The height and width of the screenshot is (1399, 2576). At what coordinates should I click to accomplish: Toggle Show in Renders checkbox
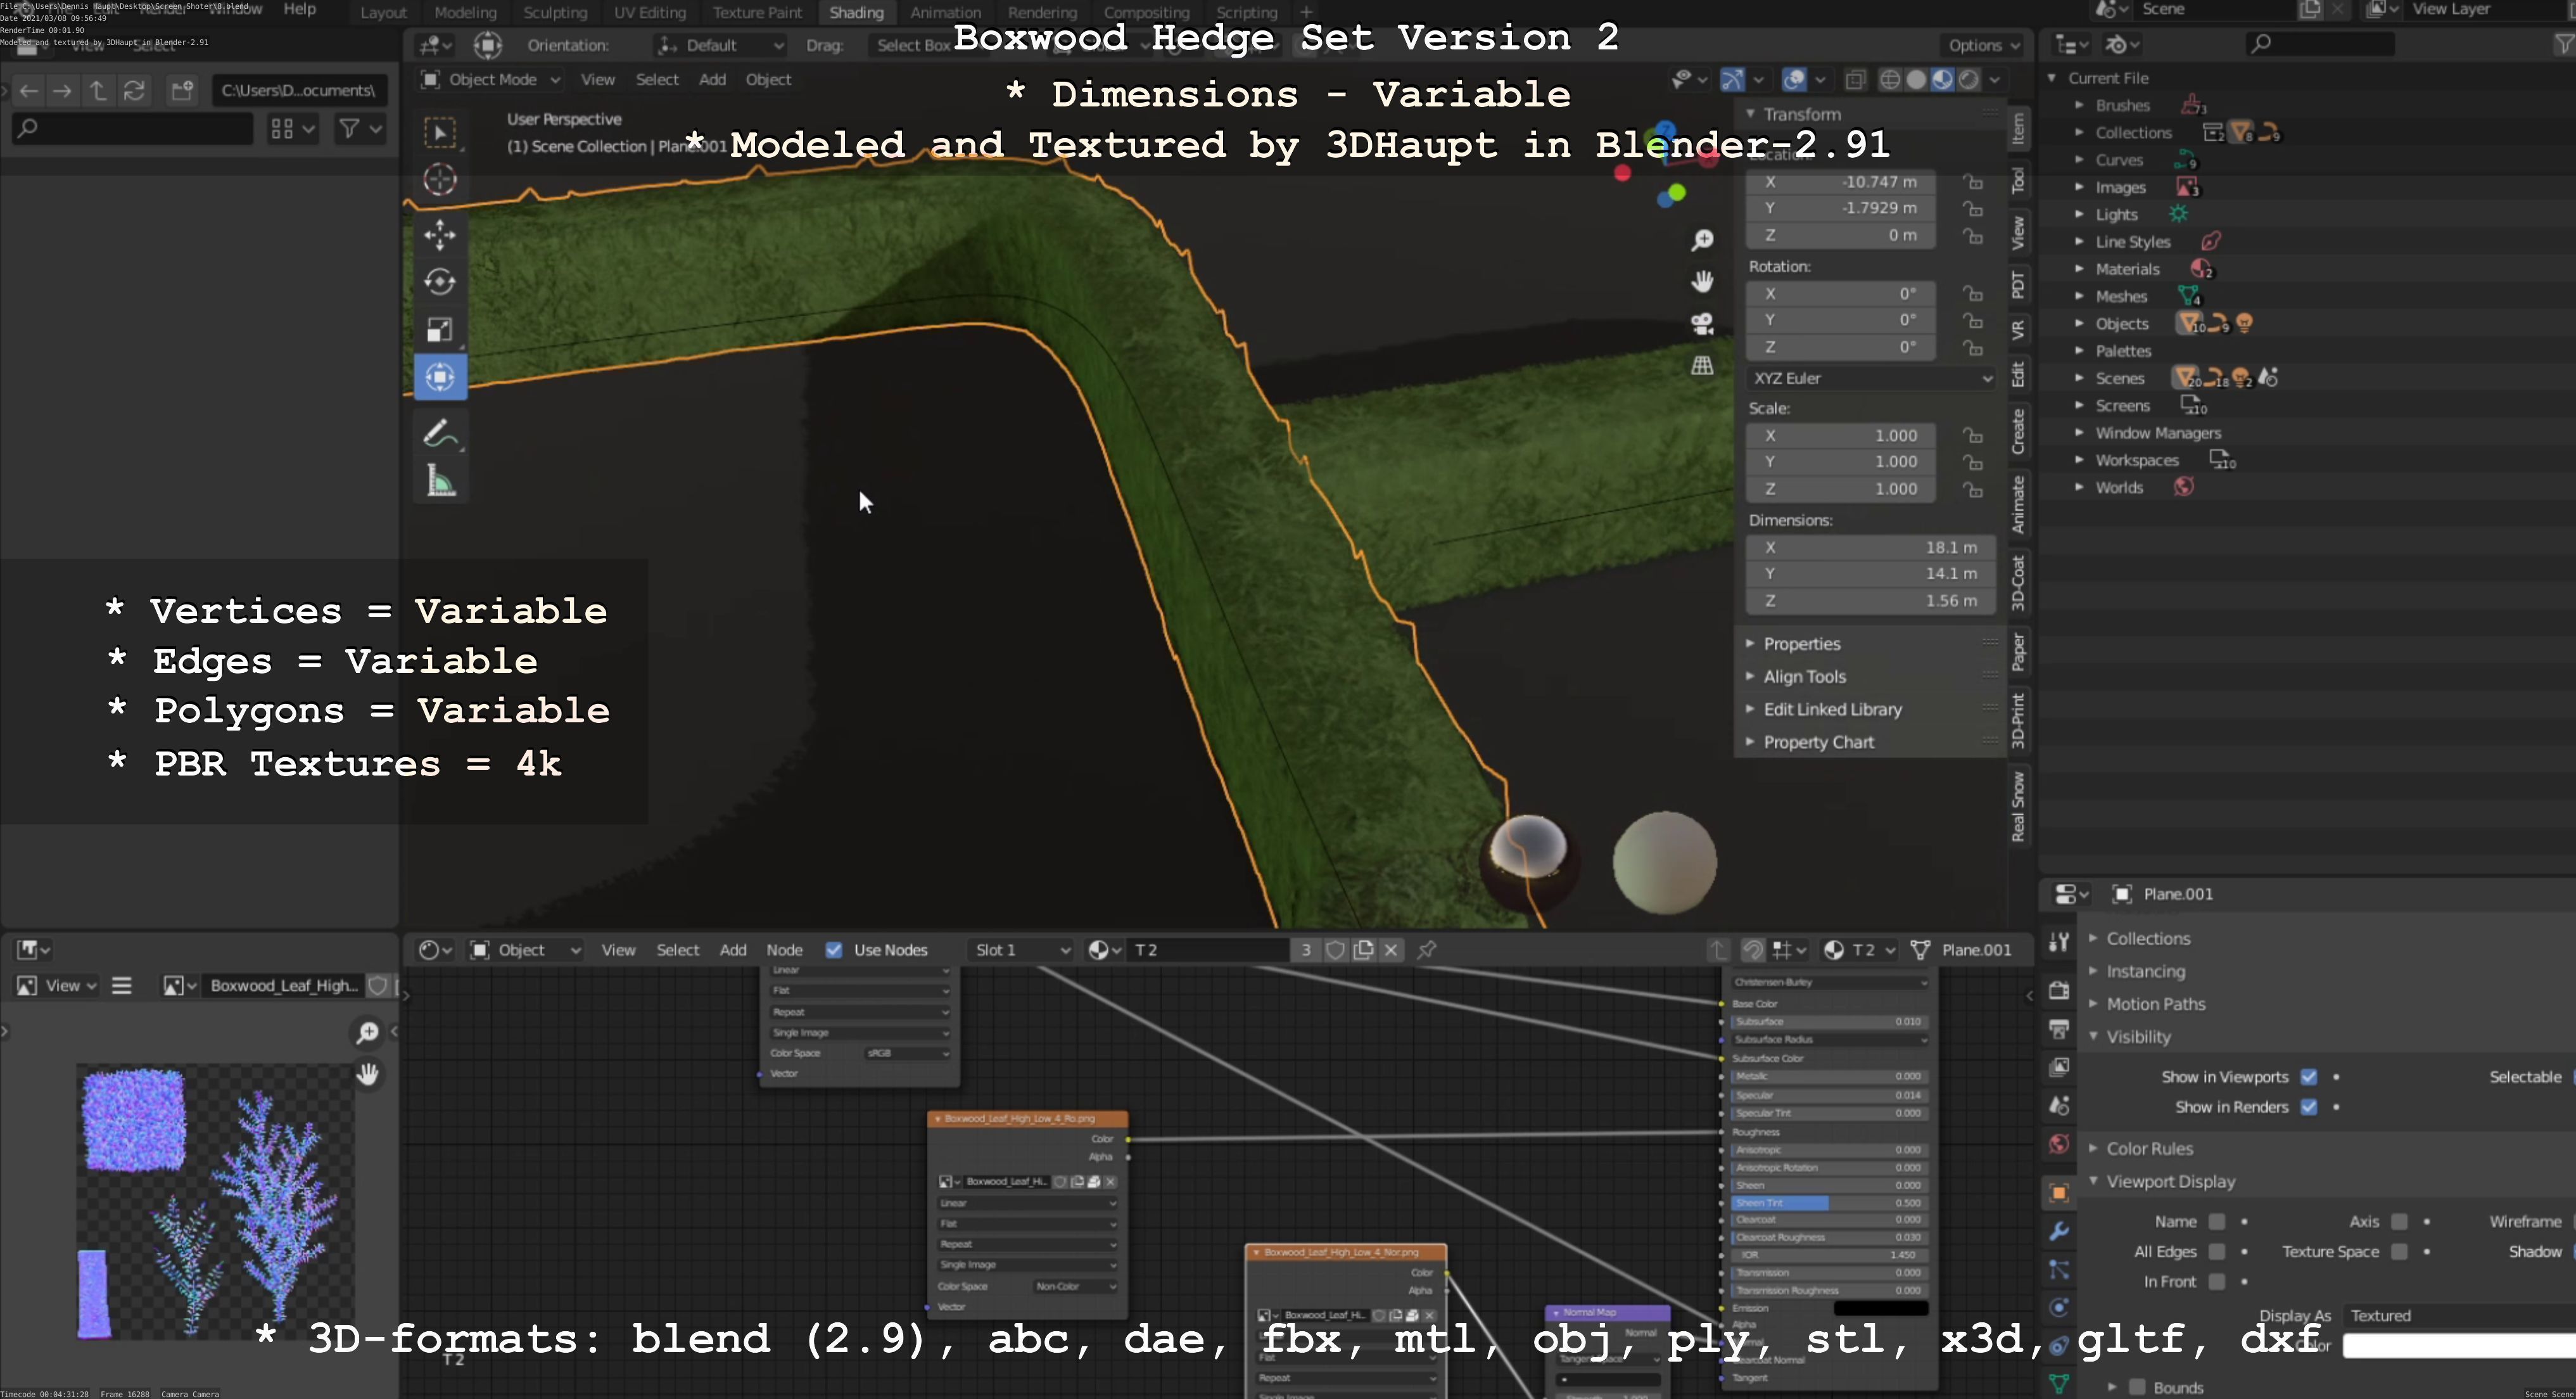pyautogui.click(x=2309, y=1107)
